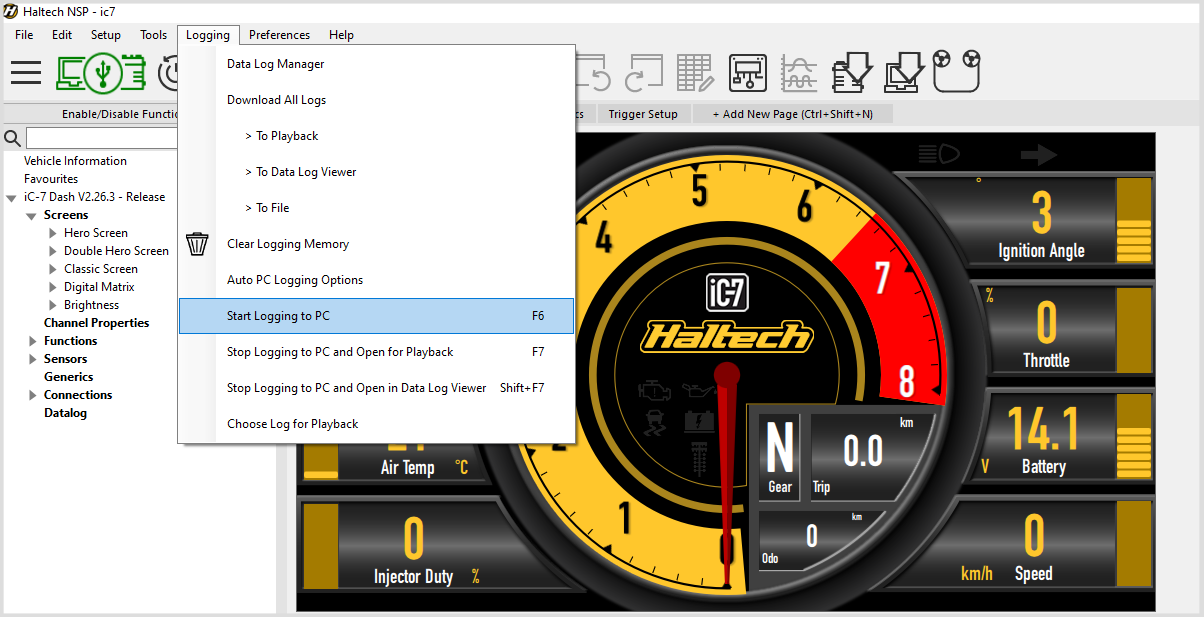Open the Setup menu

pyautogui.click(x=106, y=35)
